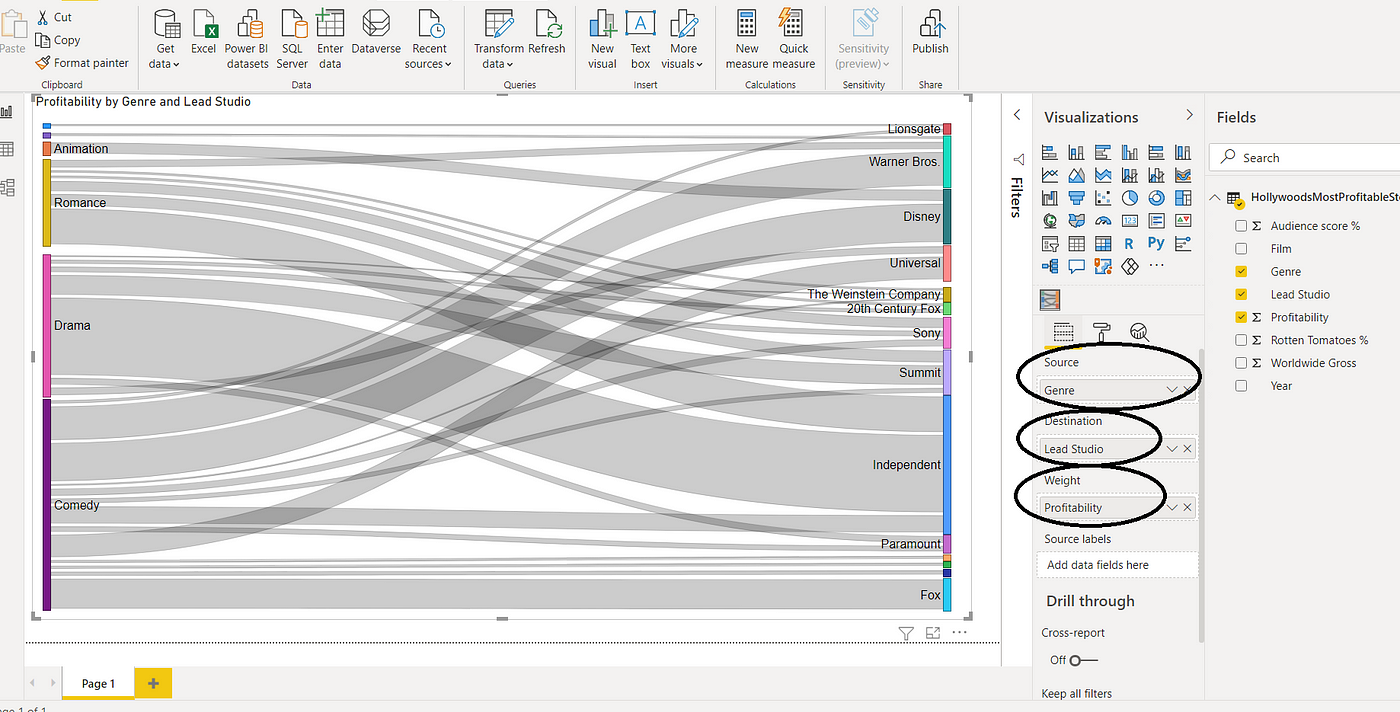Screen dimensions: 1400x712
Task: Select the KPI visual
Action: pyautogui.click(x=1183, y=220)
